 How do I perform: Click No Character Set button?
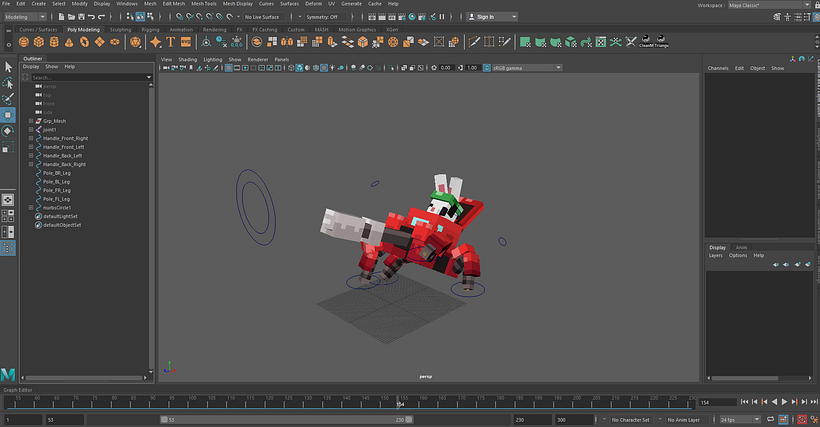tap(630, 420)
